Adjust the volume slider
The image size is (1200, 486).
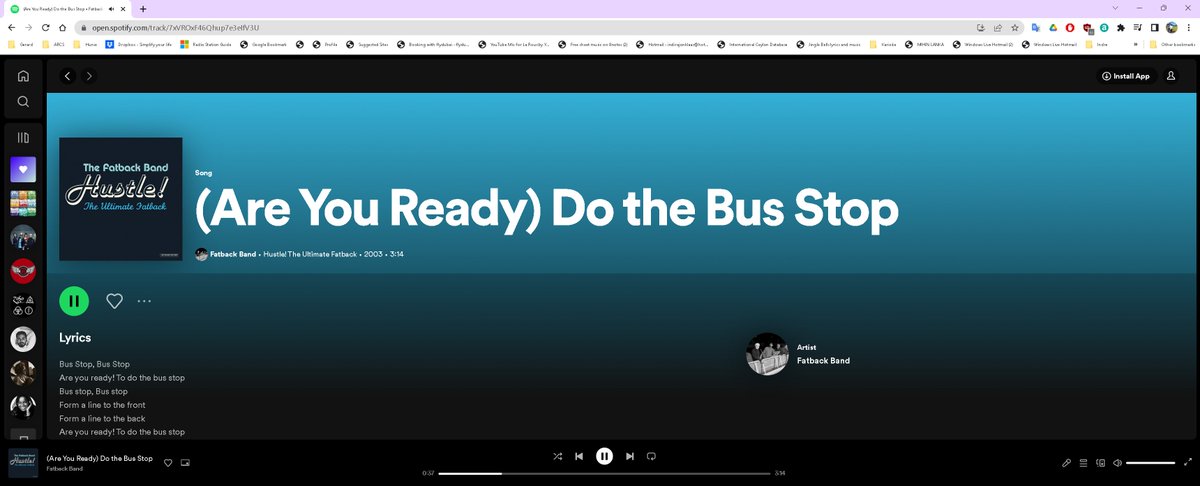click(x=1150, y=463)
